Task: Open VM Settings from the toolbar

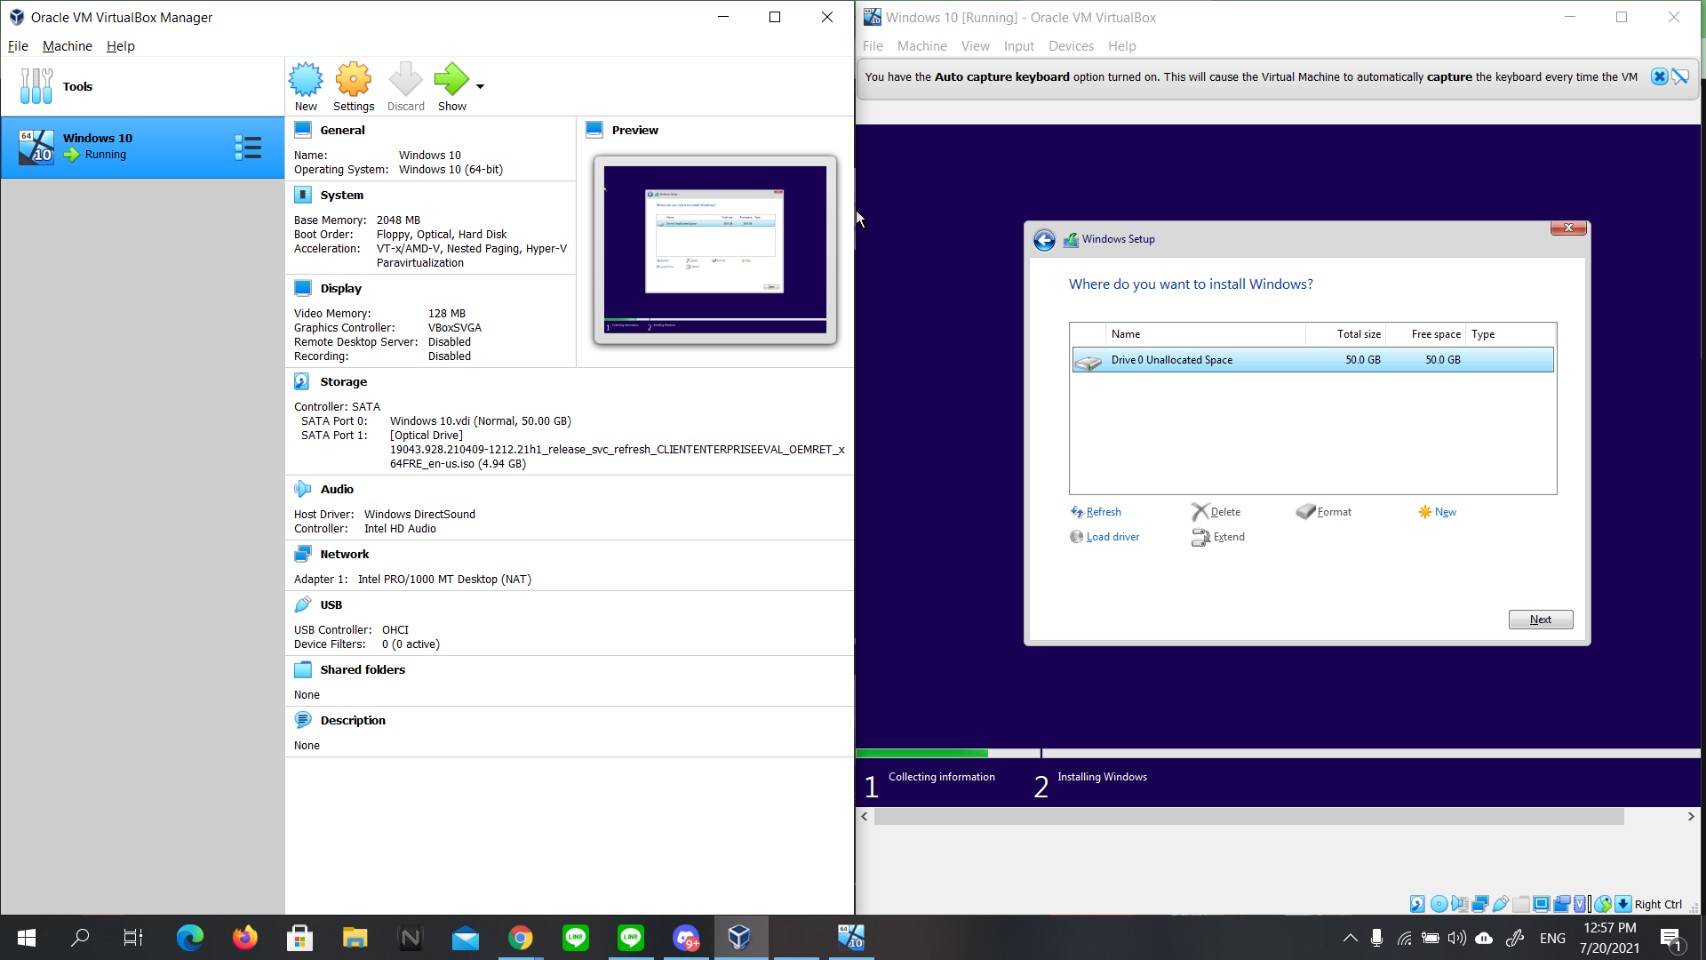Action: (x=353, y=86)
